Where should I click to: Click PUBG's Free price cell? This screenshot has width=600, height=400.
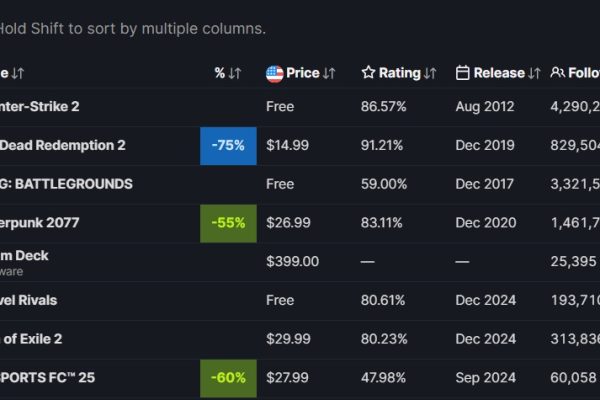(280, 184)
